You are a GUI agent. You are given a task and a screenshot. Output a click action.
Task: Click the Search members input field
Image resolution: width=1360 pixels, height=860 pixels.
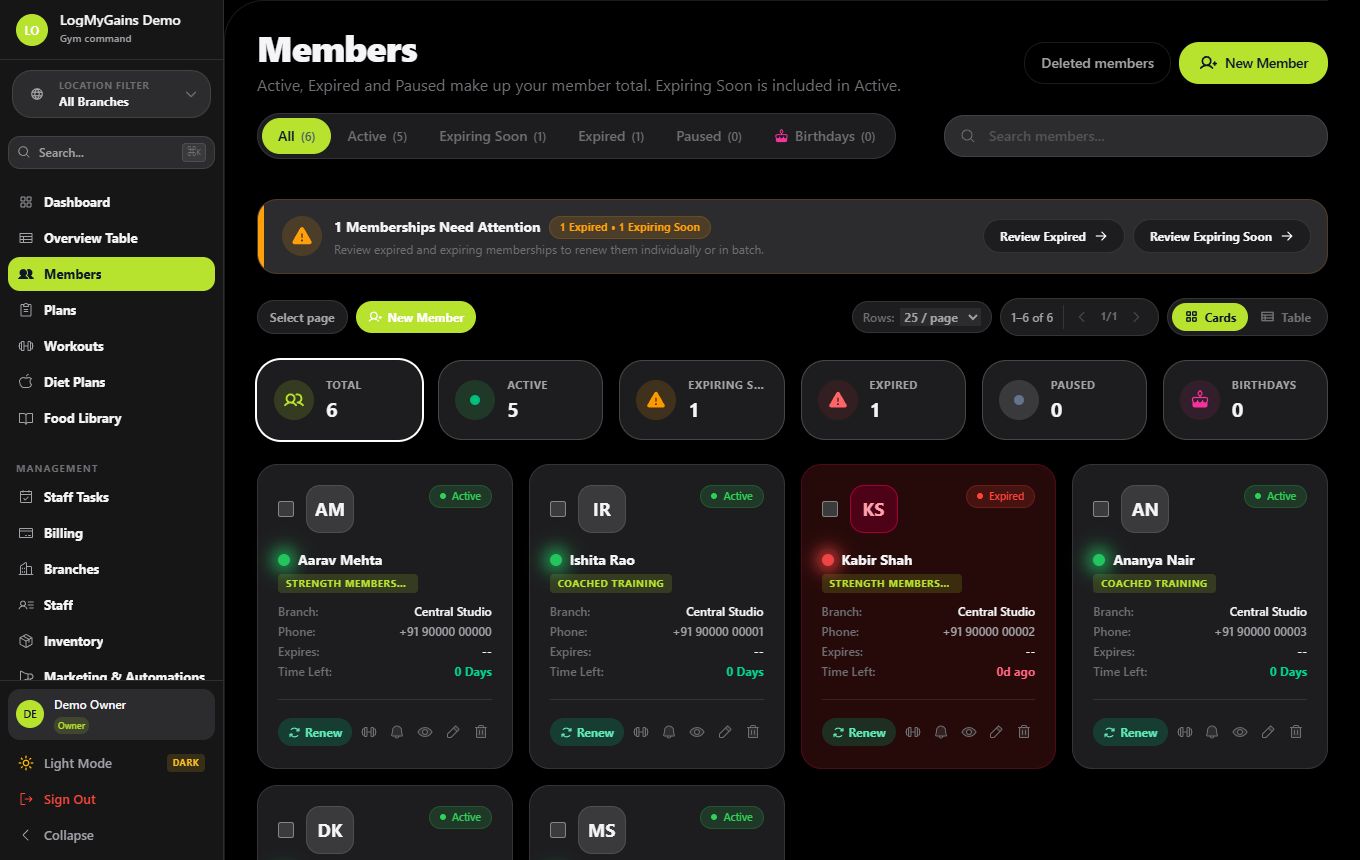pyautogui.click(x=1136, y=136)
